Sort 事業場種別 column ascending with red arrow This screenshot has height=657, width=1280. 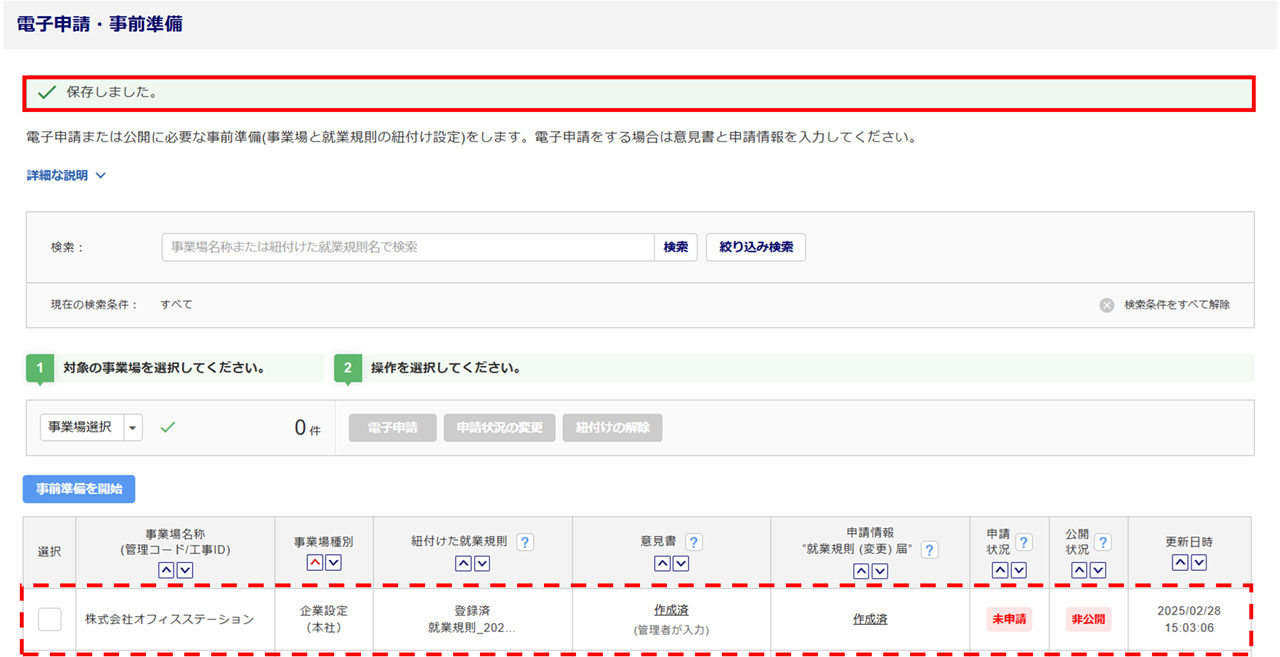pyautogui.click(x=314, y=563)
